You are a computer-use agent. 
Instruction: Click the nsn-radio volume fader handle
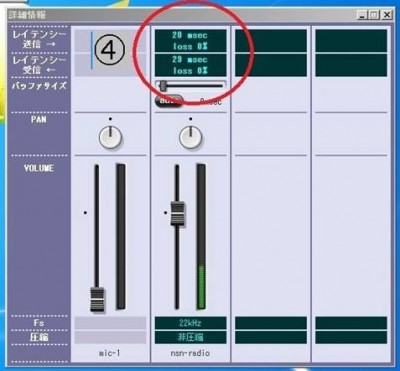click(177, 213)
